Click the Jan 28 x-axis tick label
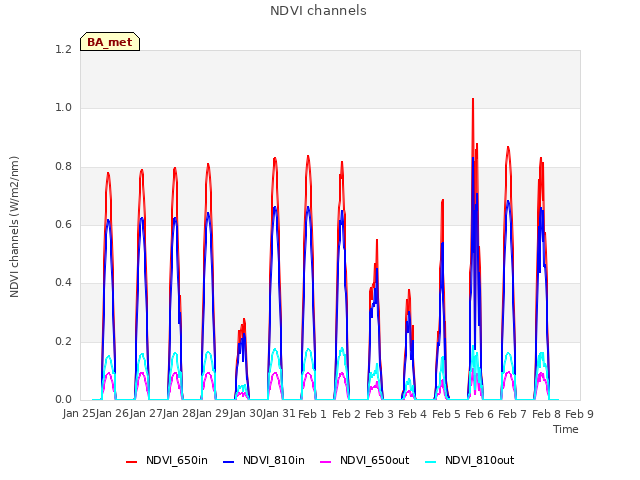This screenshot has width=640, height=480. (x=179, y=413)
